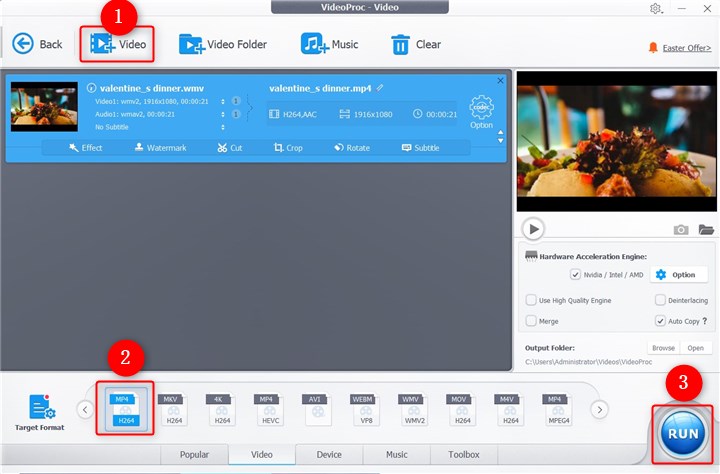
Task: Show next format options
Action: pyautogui.click(x=599, y=409)
